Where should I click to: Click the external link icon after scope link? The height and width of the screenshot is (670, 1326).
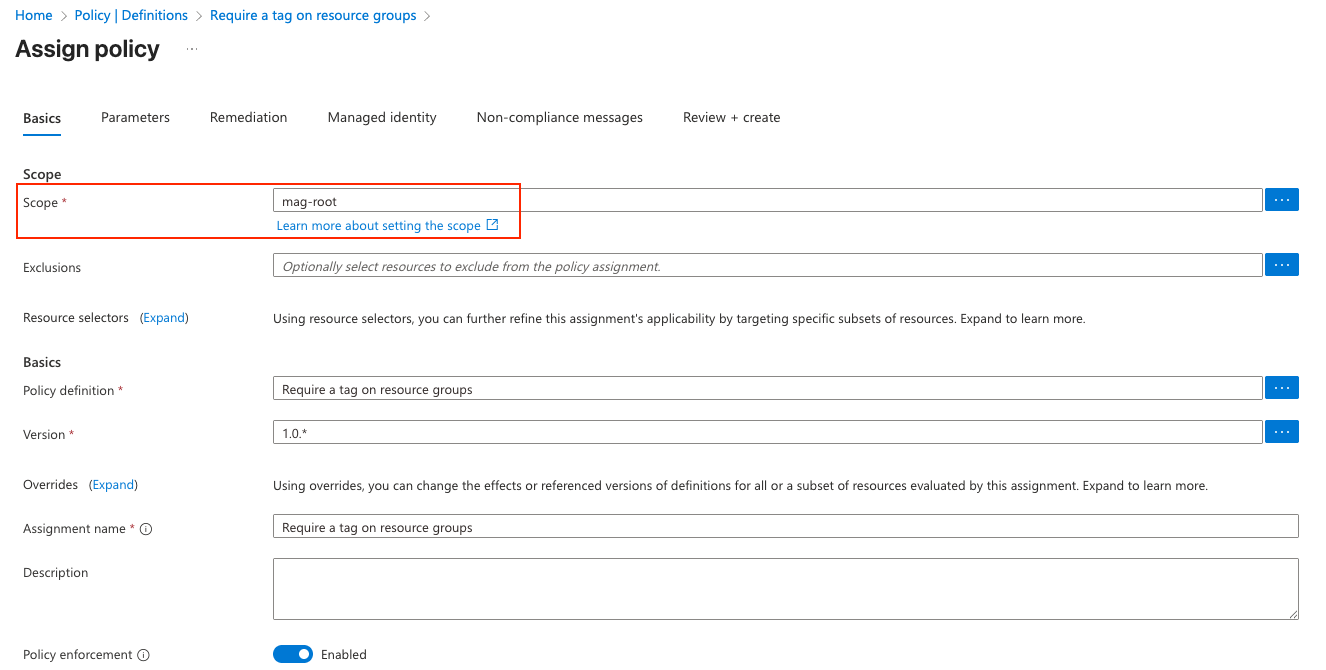[x=492, y=225]
